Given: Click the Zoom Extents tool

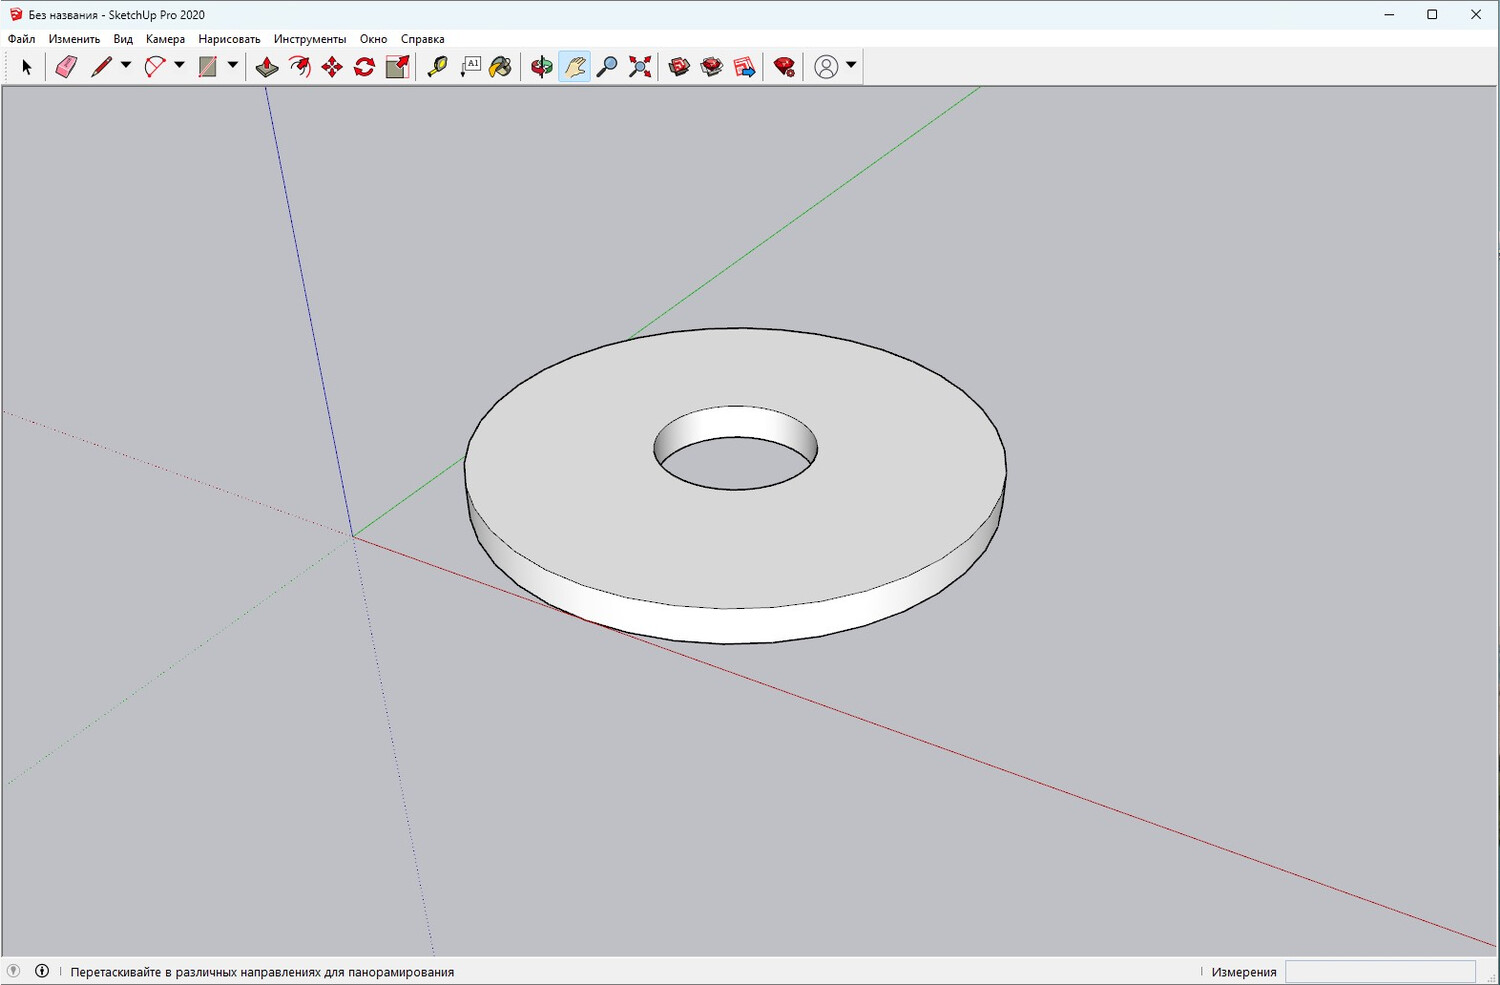Looking at the screenshot, I should [x=640, y=67].
